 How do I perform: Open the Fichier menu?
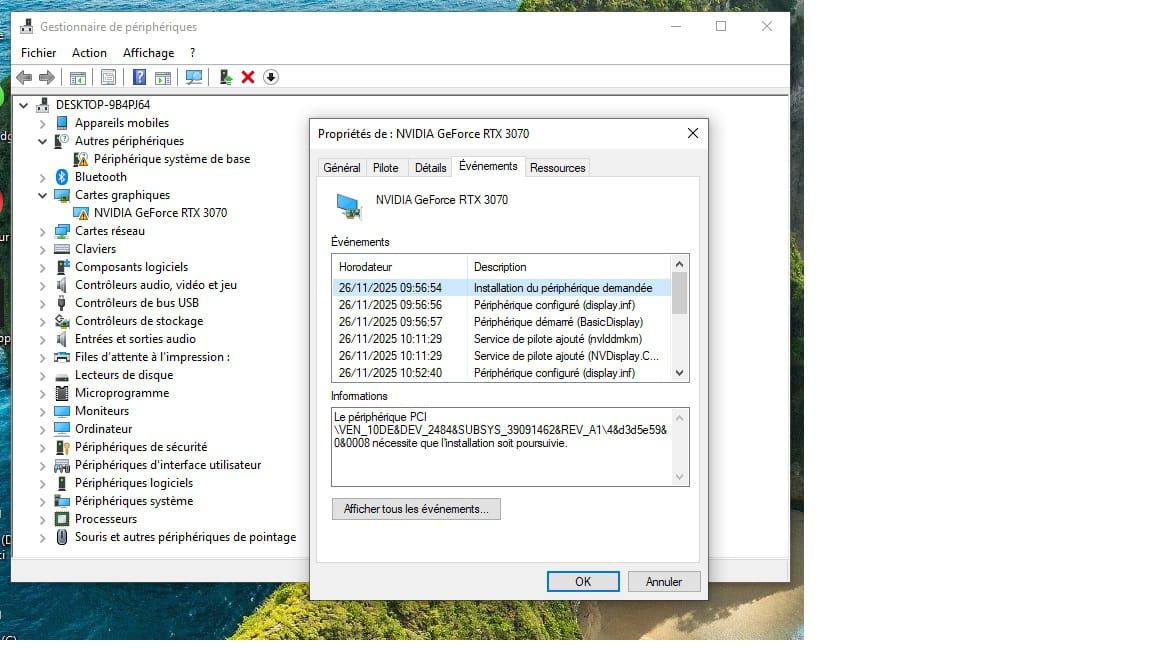pos(38,53)
